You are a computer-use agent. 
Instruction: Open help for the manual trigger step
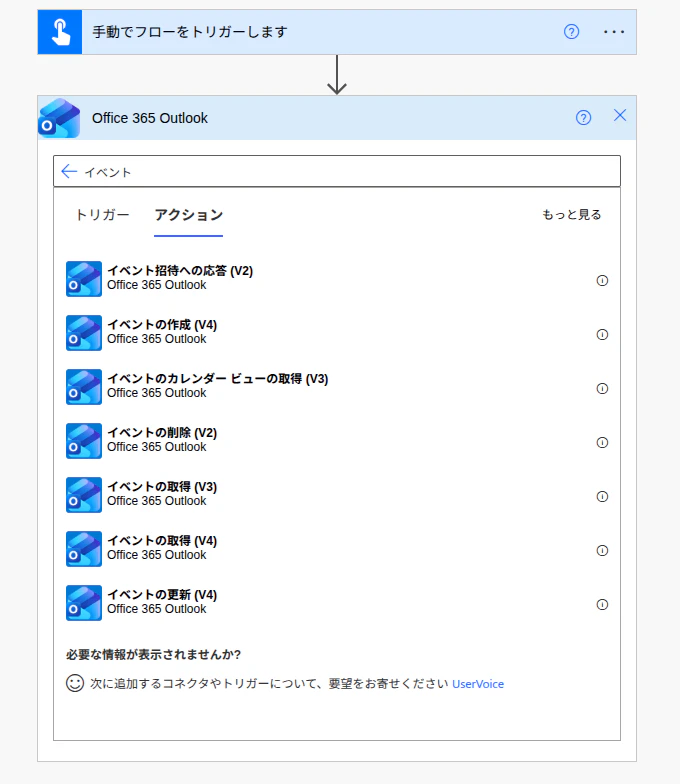tap(572, 32)
